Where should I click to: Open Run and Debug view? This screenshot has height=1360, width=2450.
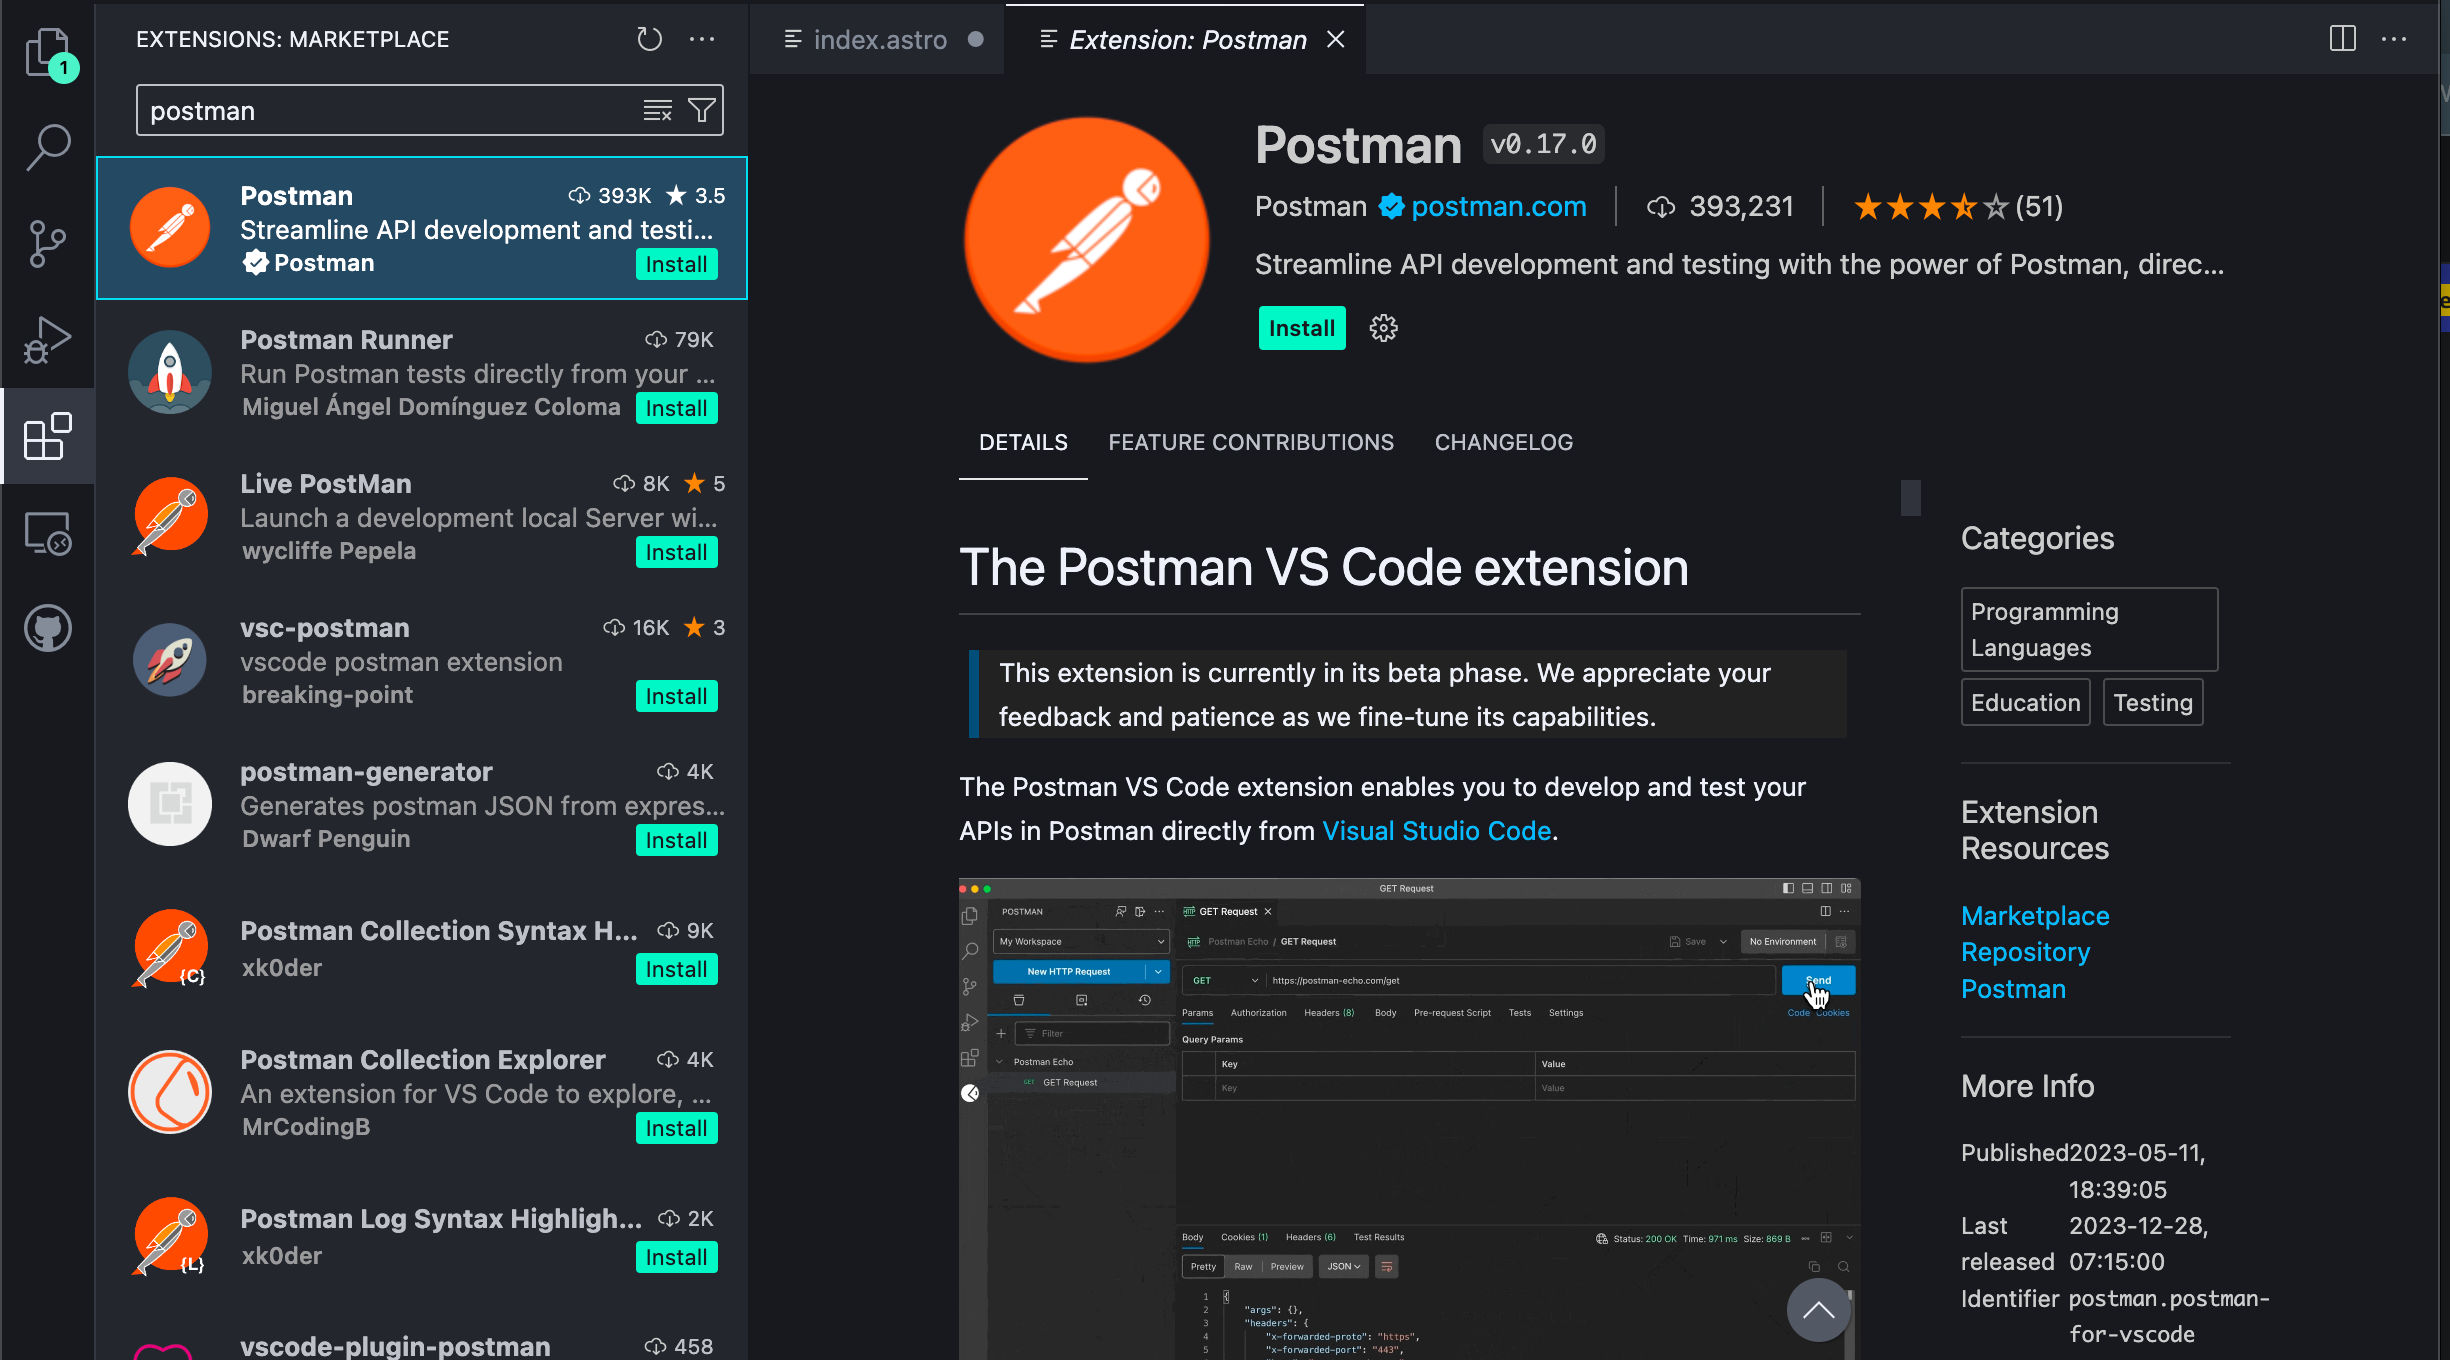pos(48,340)
